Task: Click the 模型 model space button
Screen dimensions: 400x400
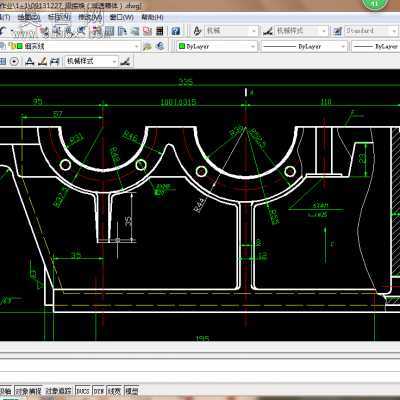Action: pyautogui.click(x=131, y=391)
